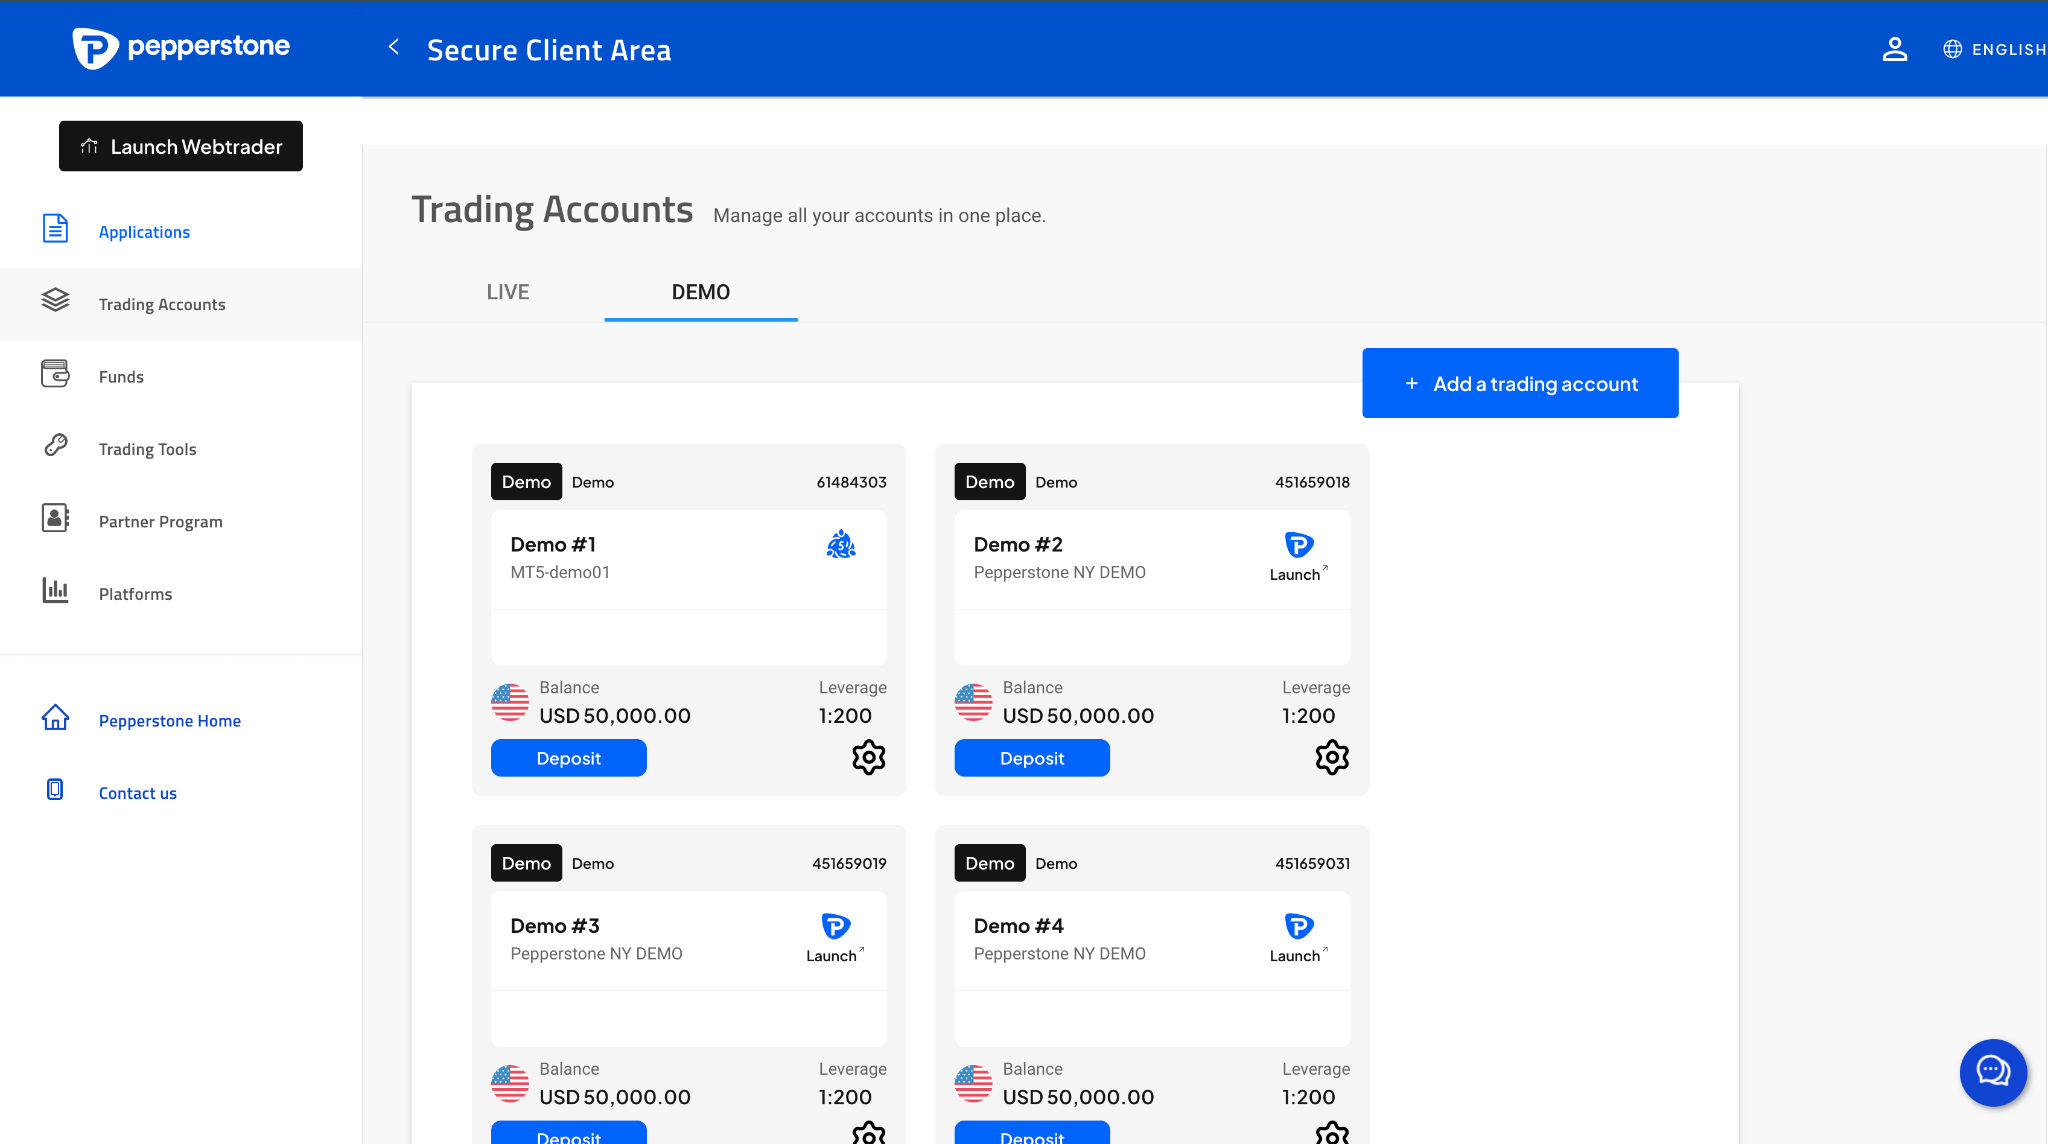Click the Demo badge on account 451659031
This screenshot has height=1144, width=2048.
(x=990, y=862)
